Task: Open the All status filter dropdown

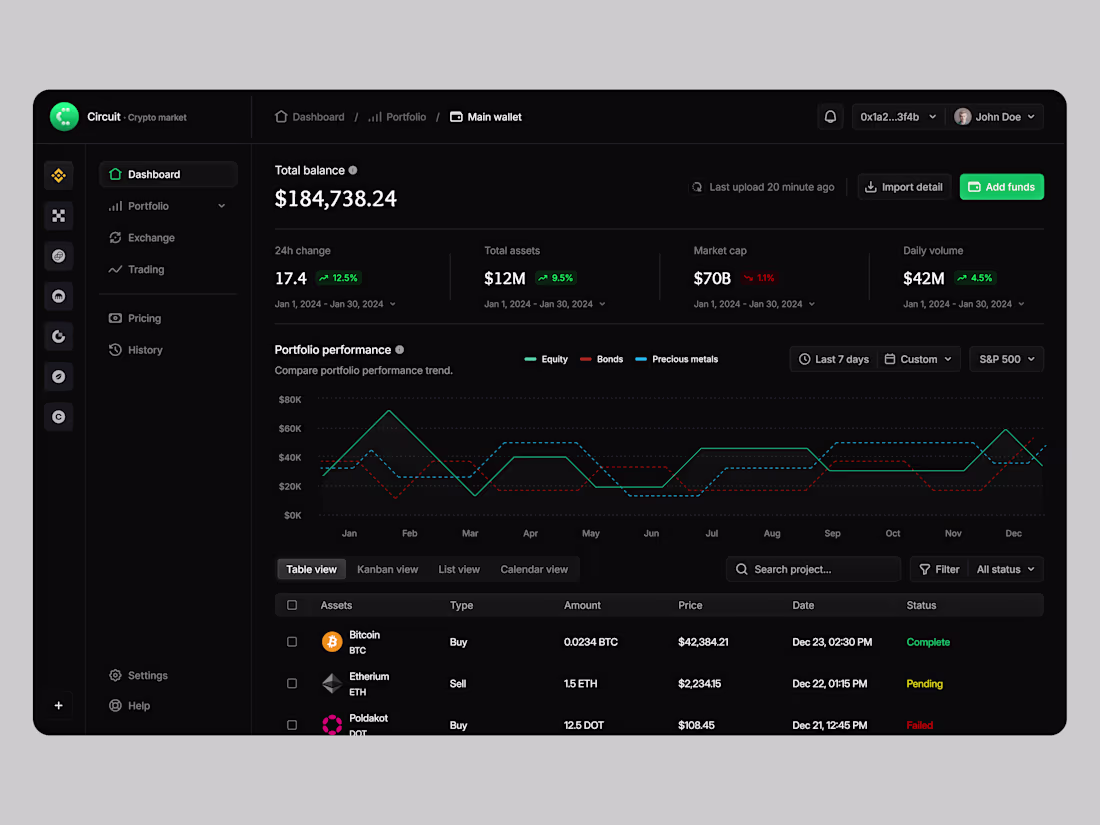Action: 1004,569
